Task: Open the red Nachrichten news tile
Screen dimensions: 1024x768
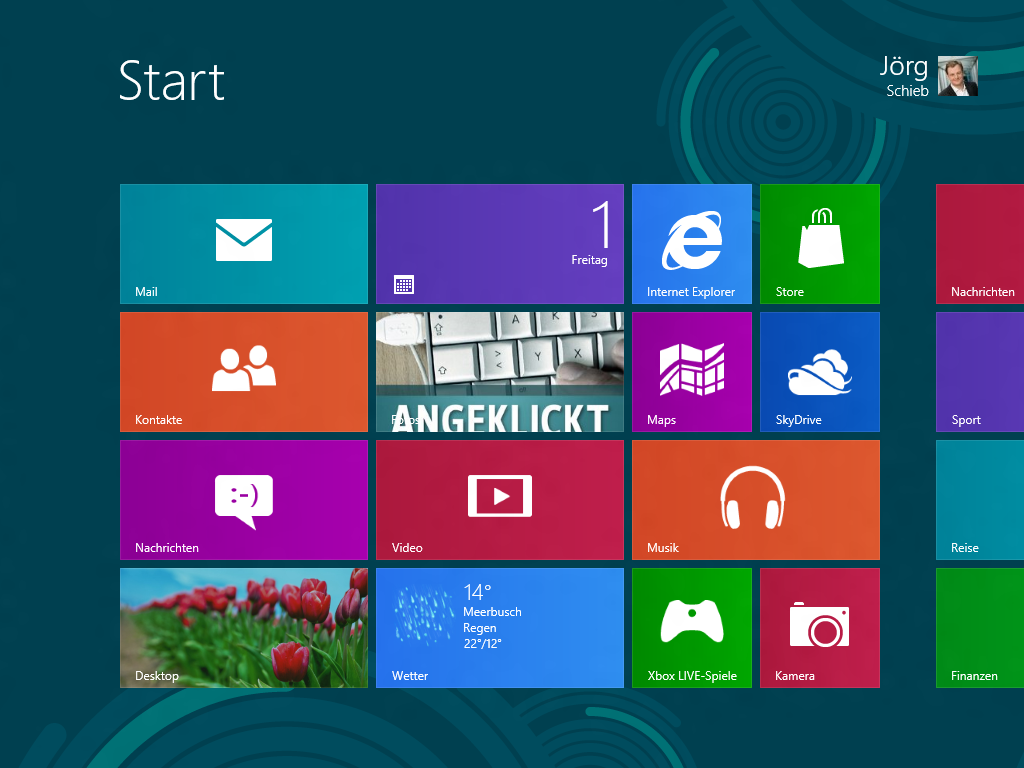Action: coord(980,244)
